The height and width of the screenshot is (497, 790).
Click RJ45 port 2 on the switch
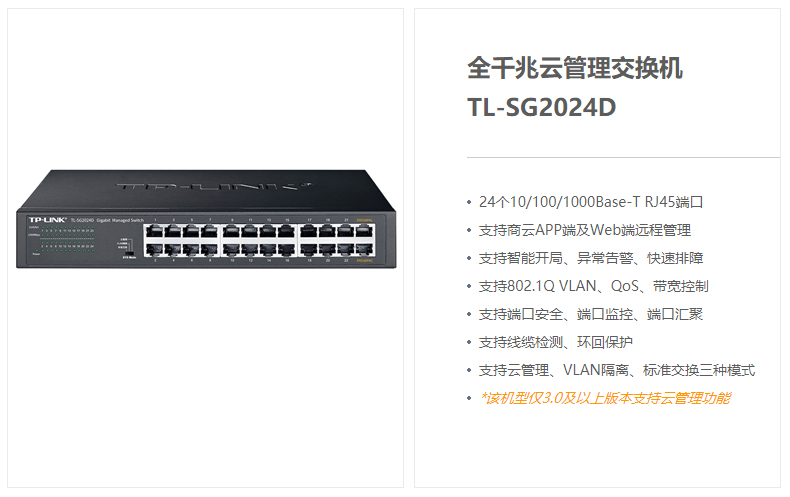coord(155,249)
